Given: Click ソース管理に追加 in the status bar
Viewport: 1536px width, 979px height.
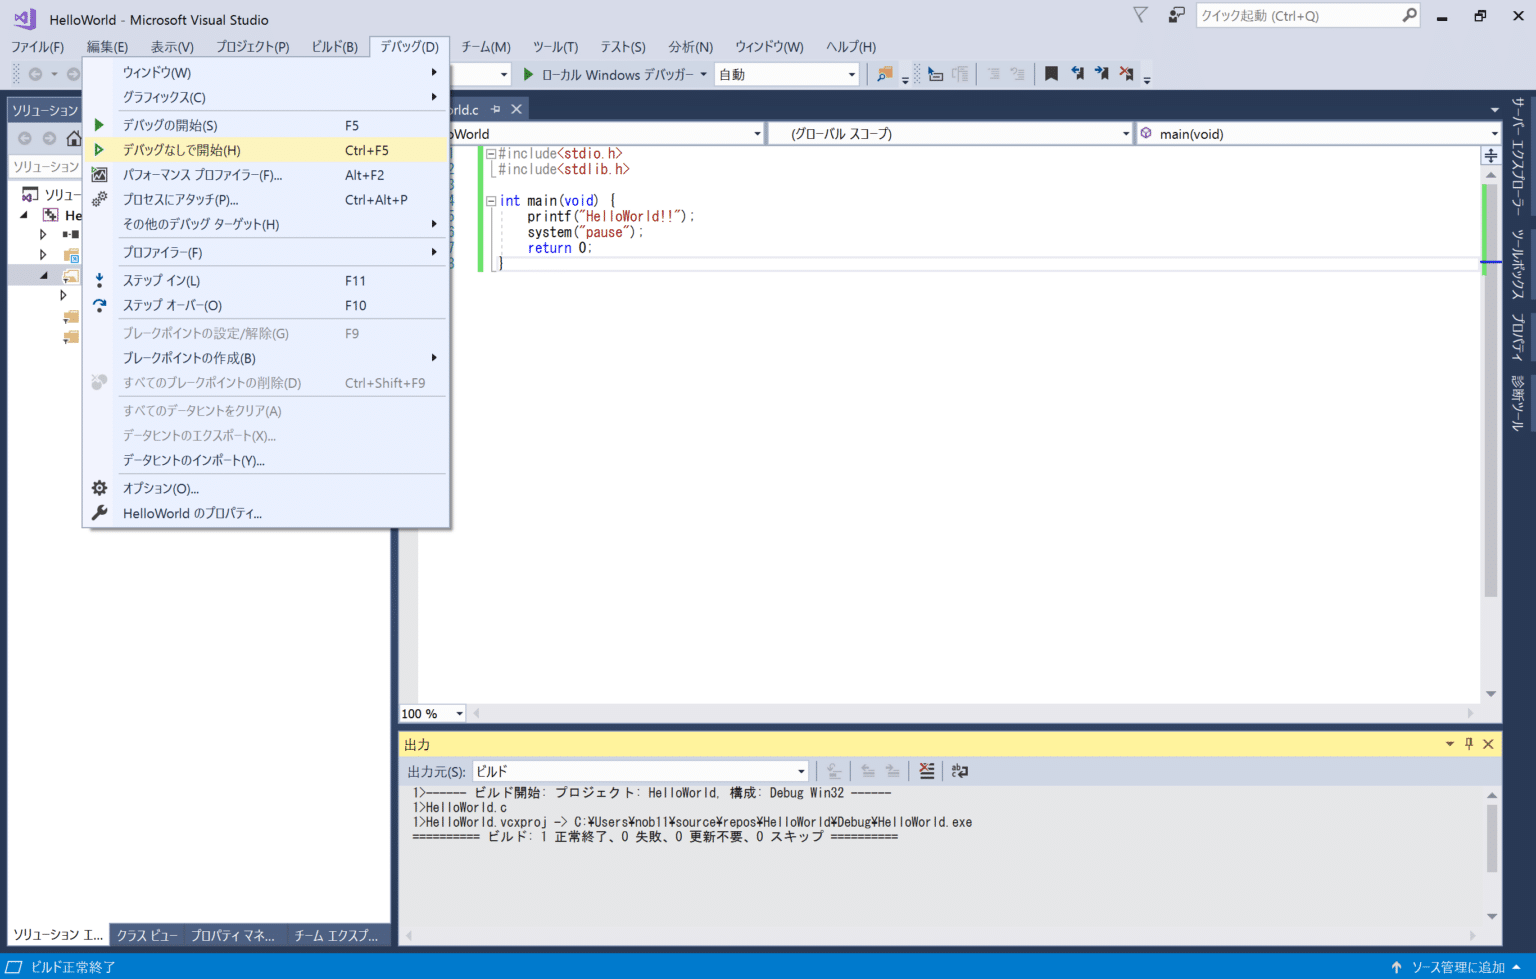Looking at the screenshot, I should coord(1458,967).
